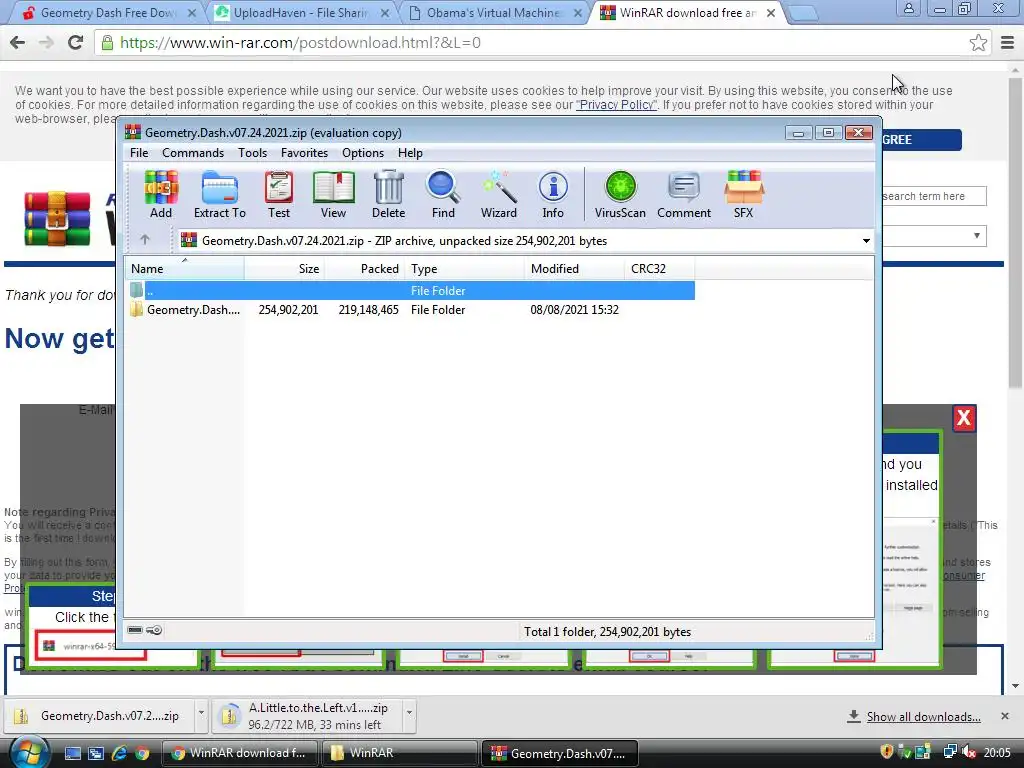This screenshot has height=768, width=1024.
Task: Open Windows Start orb
Action: [29, 752]
